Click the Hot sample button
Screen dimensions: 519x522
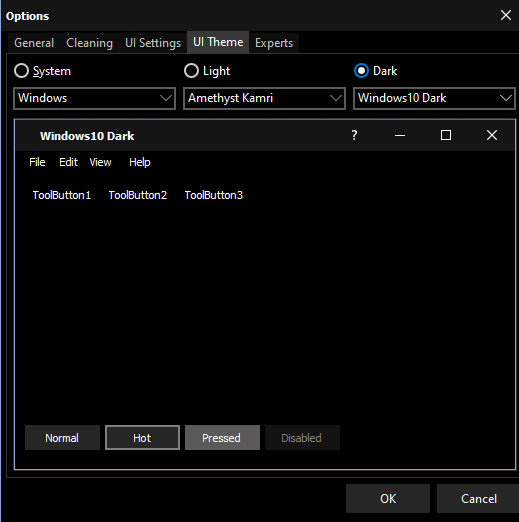[142, 438]
